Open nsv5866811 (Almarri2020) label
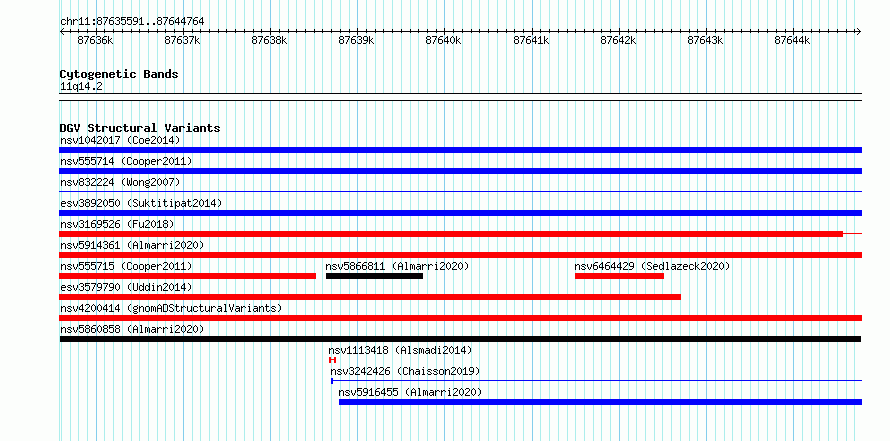Image resolution: width=890 pixels, height=441 pixels. [x=397, y=266]
